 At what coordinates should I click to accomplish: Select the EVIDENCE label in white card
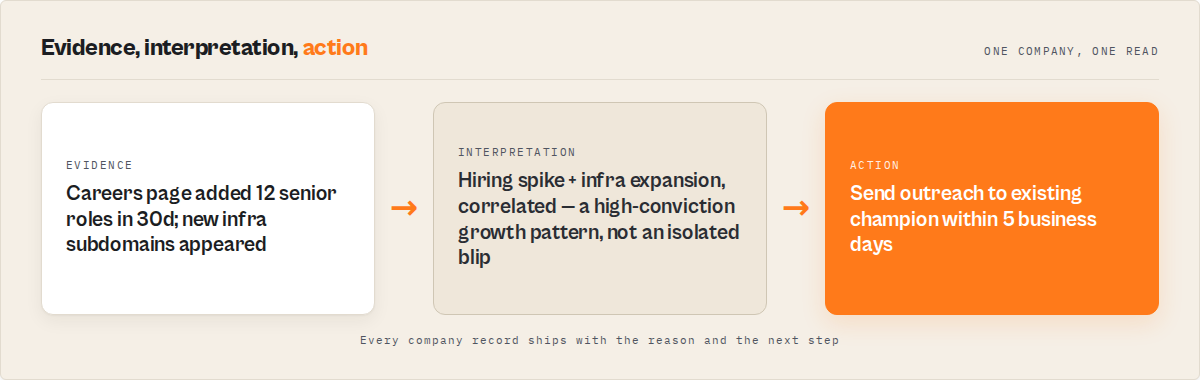click(x=99, y=165)
